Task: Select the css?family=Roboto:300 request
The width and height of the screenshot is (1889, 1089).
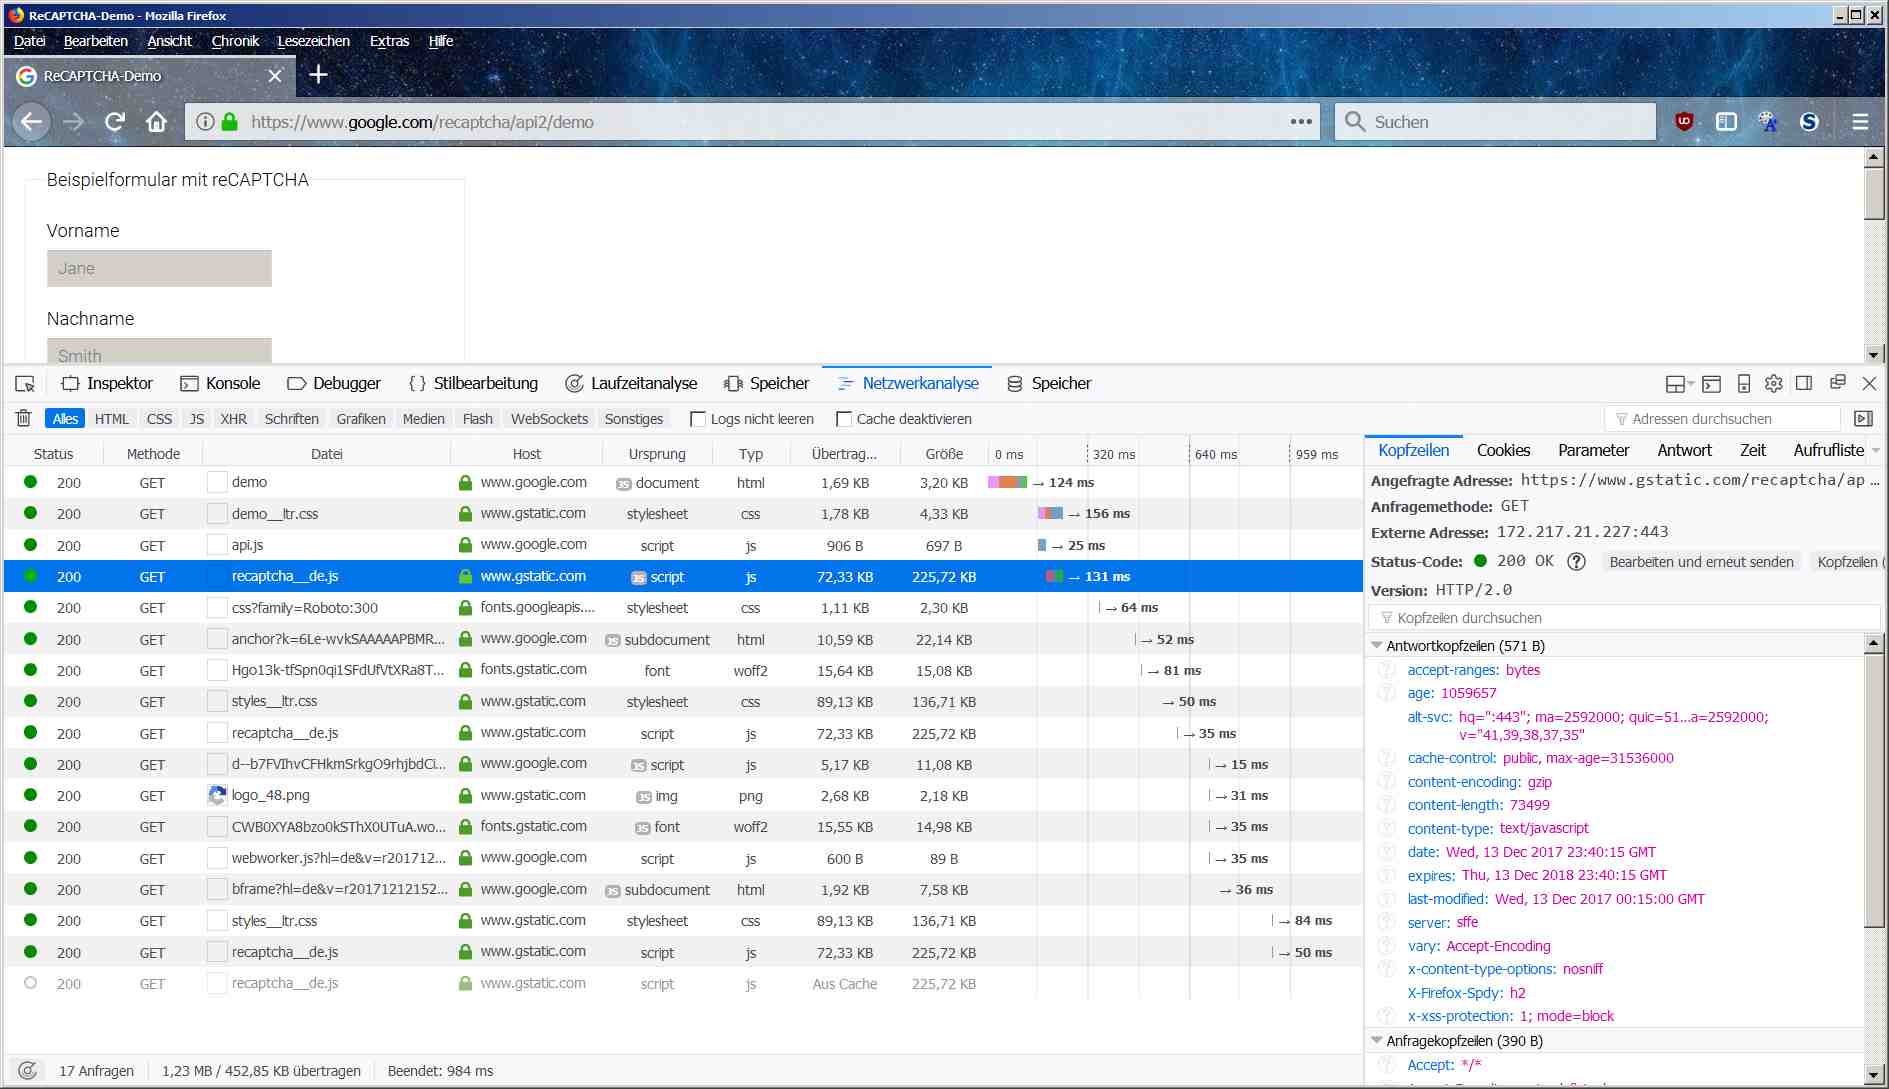Action: (x=684, y=608)
